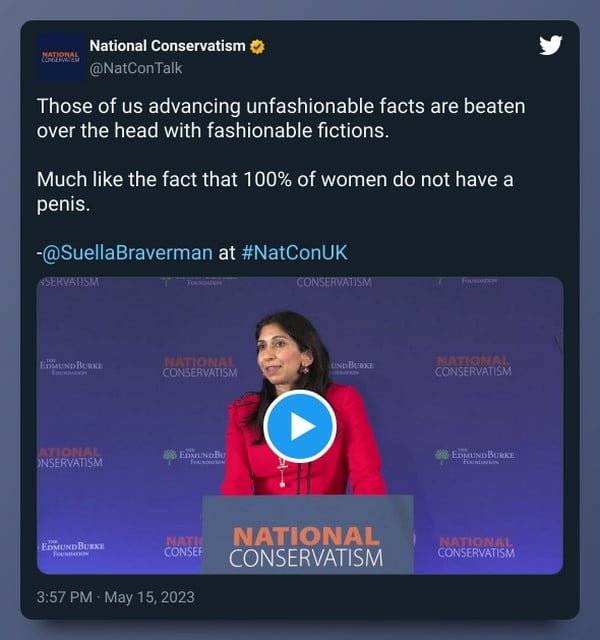Click the bottom-right National Conservatism backdrop logo
The width and height of the screenshot is (600, 640).
[476, 548]
